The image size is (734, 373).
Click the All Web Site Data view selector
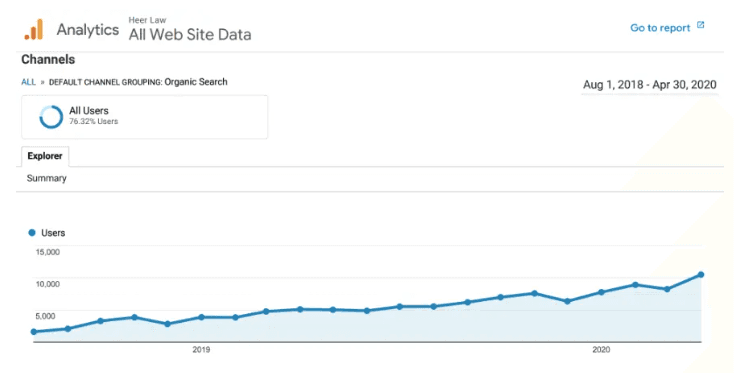190,34
